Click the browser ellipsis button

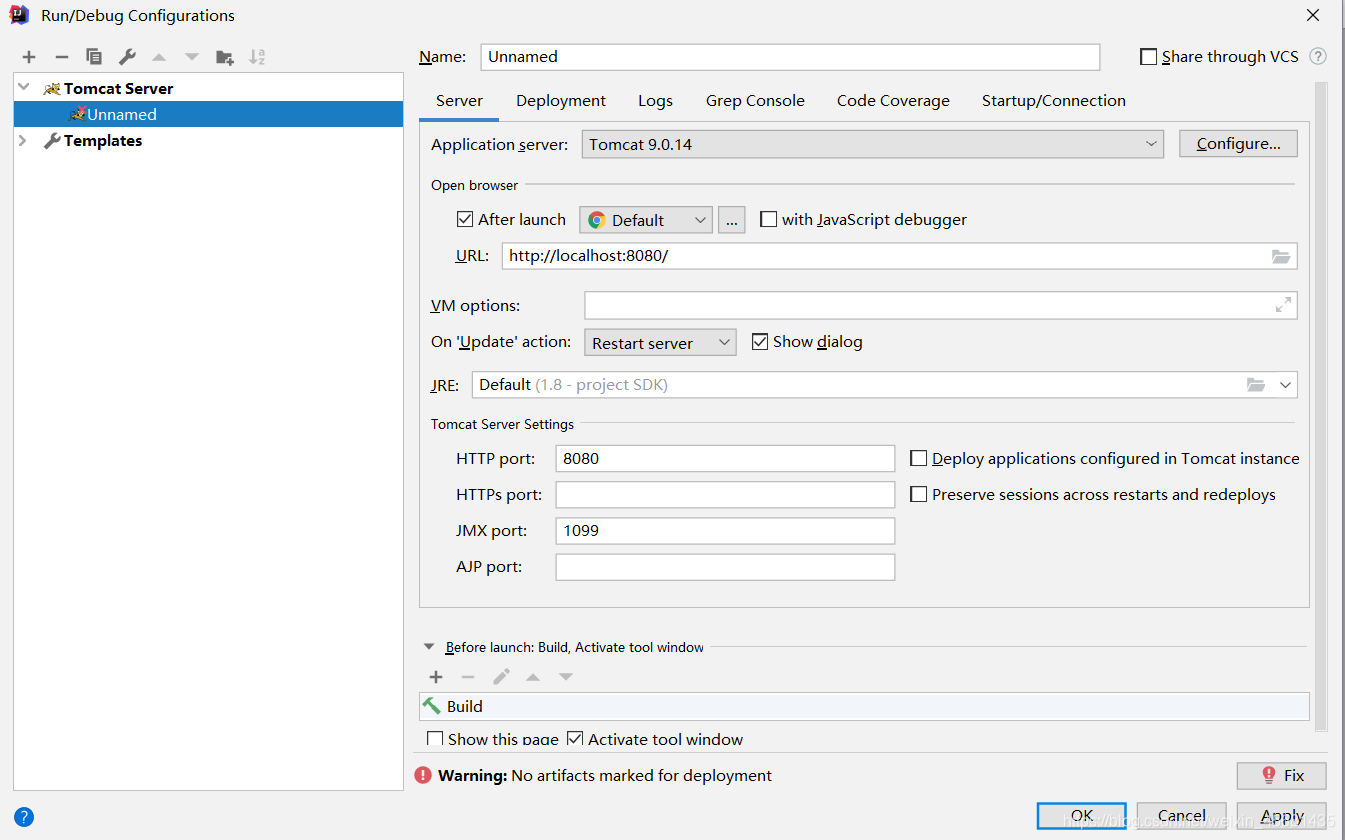pos(732,220)
